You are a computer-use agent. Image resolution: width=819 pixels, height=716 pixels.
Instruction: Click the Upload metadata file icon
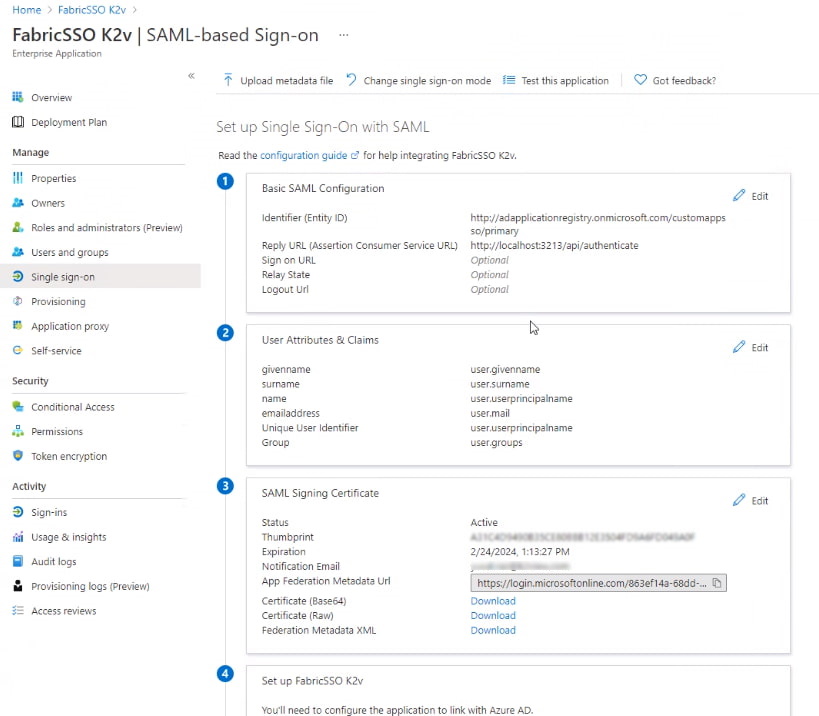228,80
